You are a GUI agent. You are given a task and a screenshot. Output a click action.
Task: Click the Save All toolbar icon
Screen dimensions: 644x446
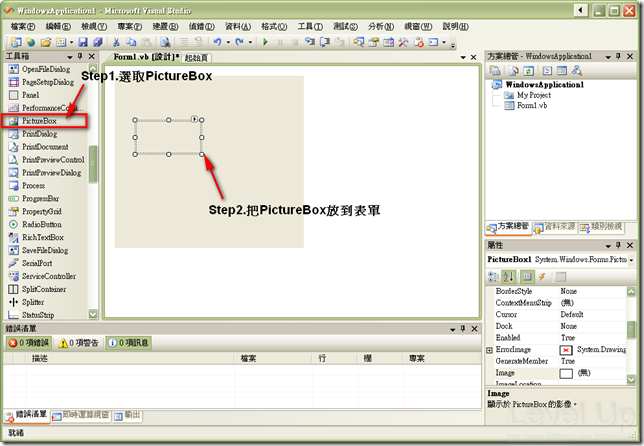point(98,42)
